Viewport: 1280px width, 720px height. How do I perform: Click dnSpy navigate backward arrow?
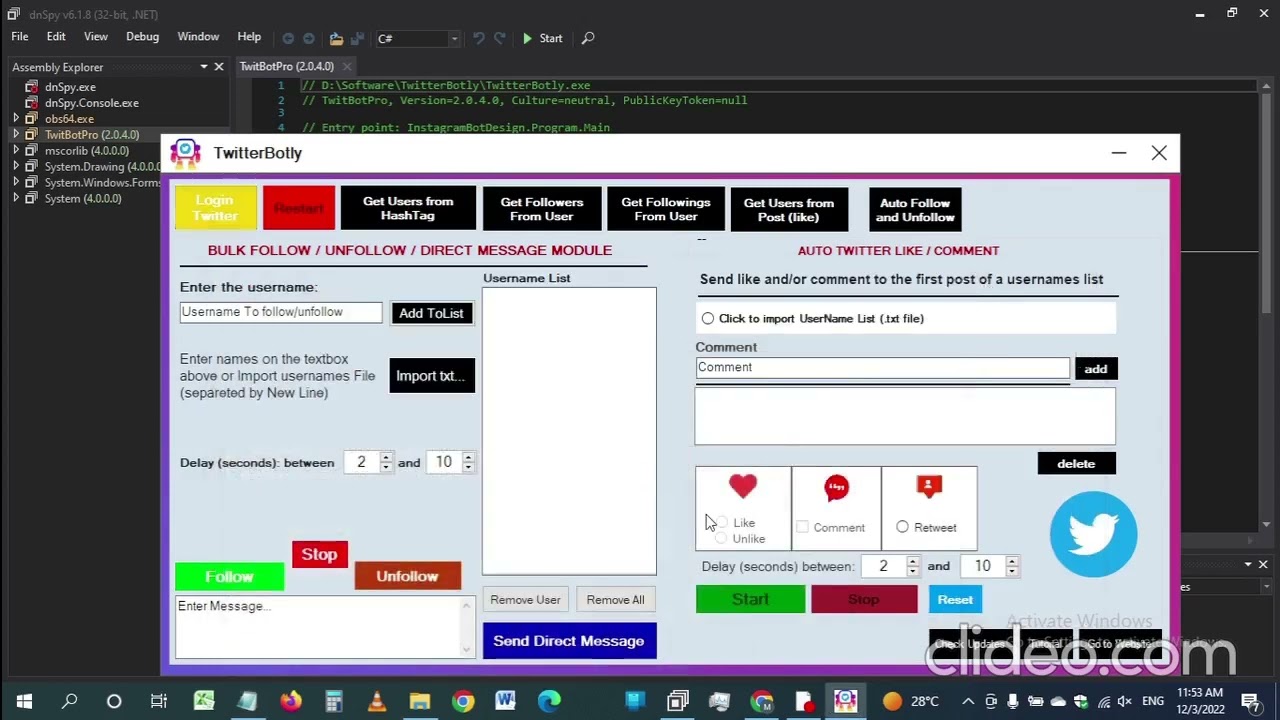tap(288, 38)
